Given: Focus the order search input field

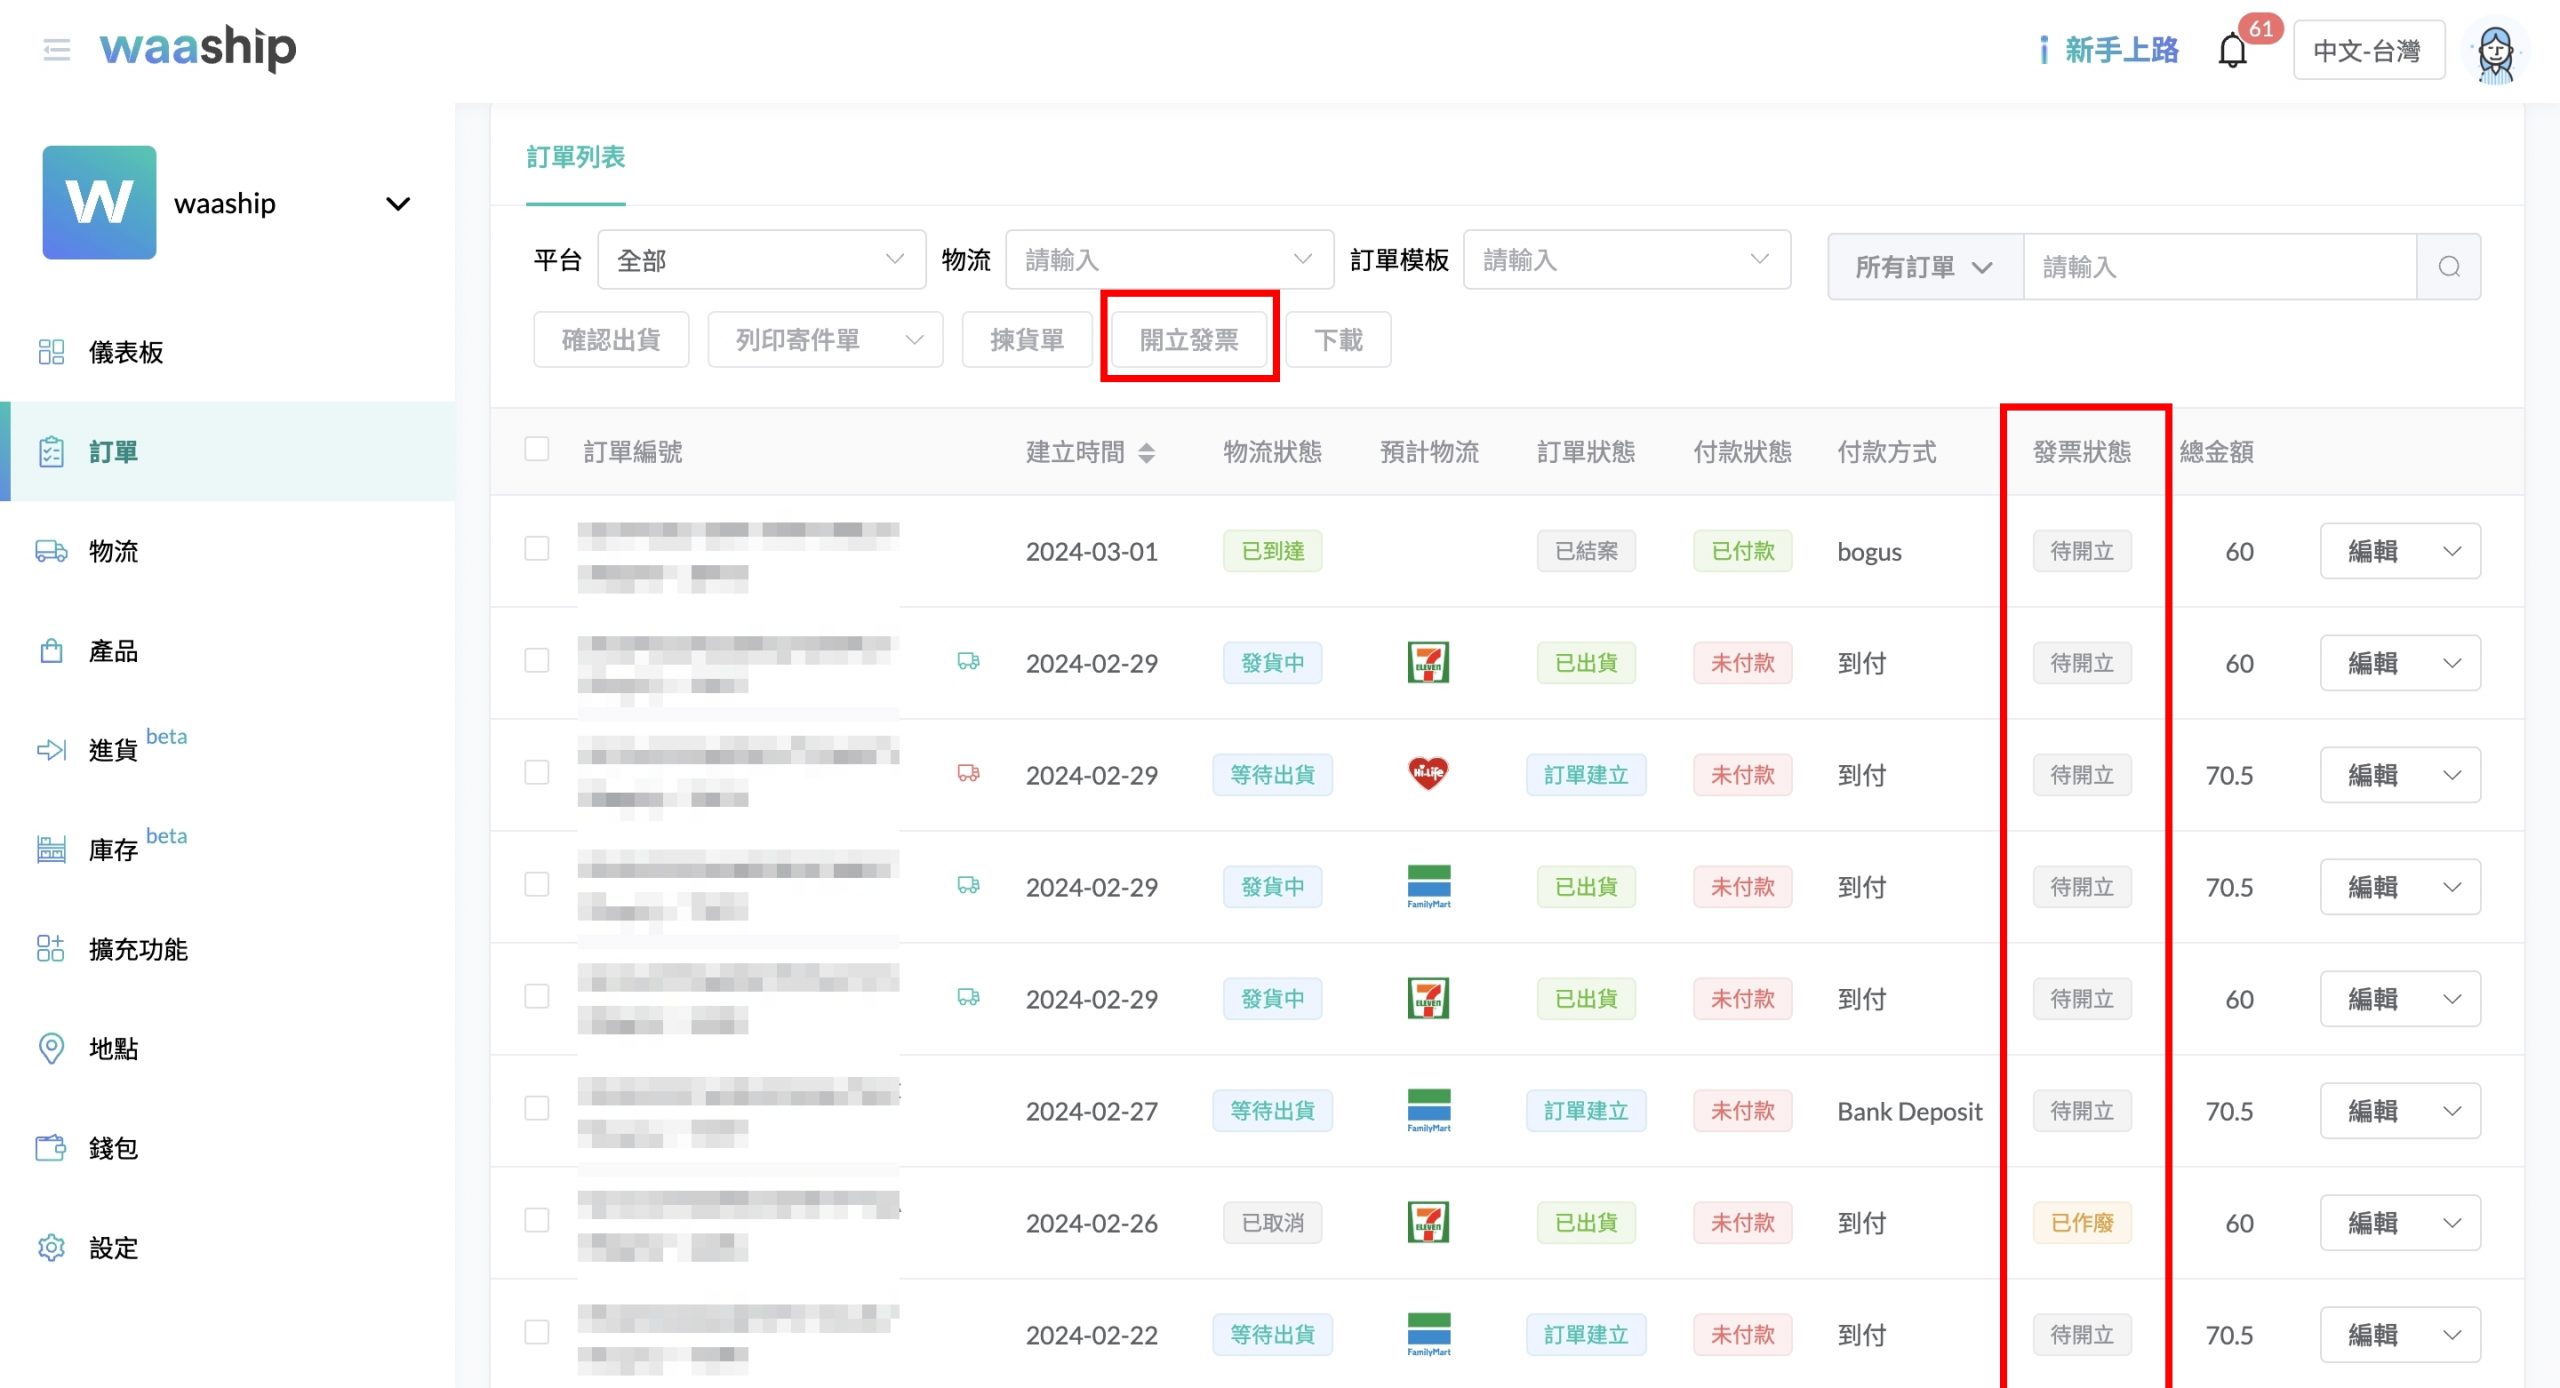Looking at the screenshot, I should [2219, 267].
